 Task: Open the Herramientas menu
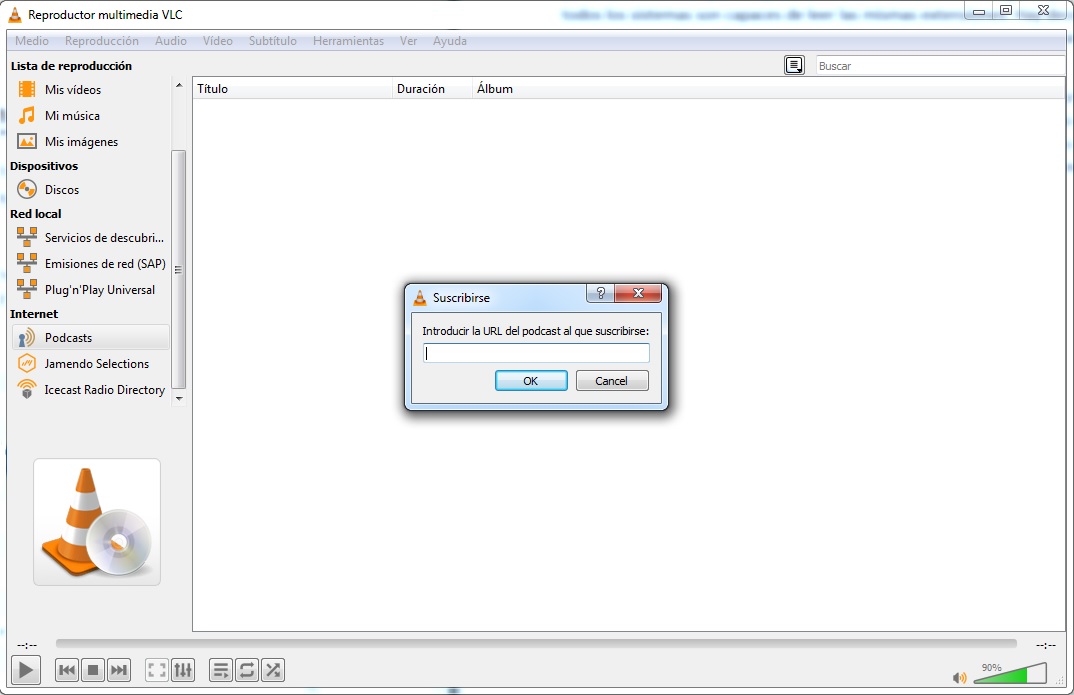(x=348, y=41)
